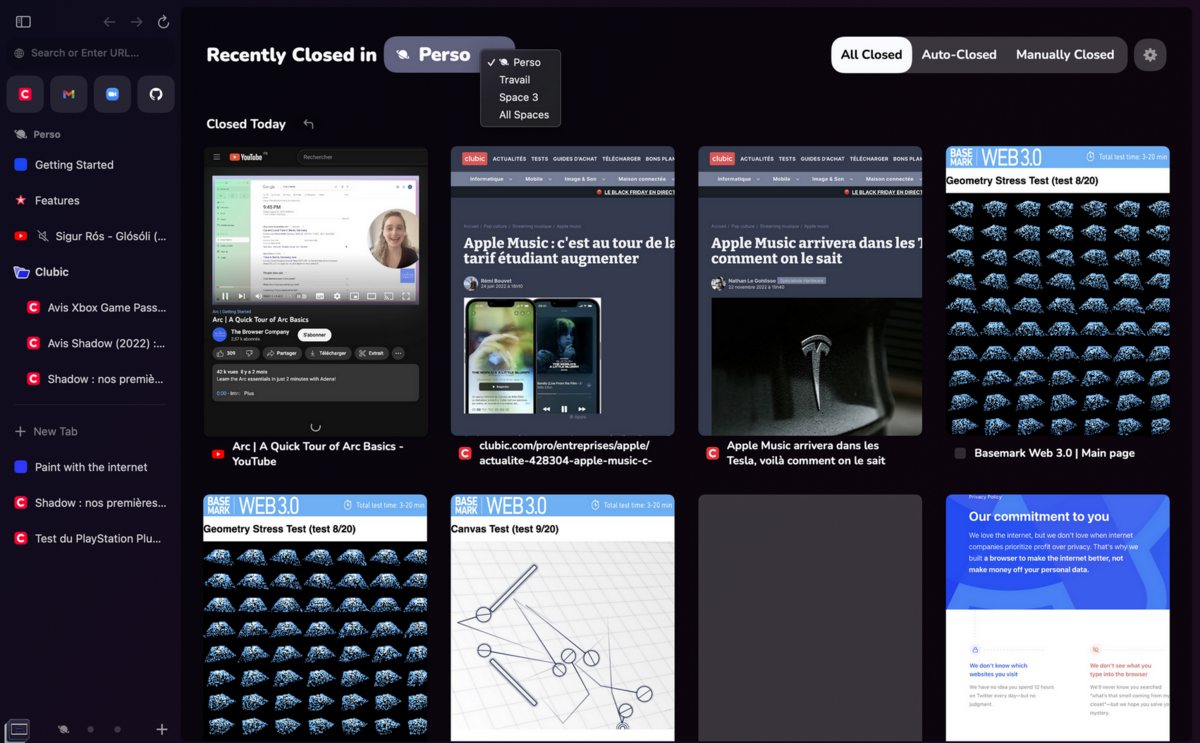This screenshot has width=1200, height=743.
Task: Click the YouTube favicon under the first thumbnail
Action: [x=218, y=454]
